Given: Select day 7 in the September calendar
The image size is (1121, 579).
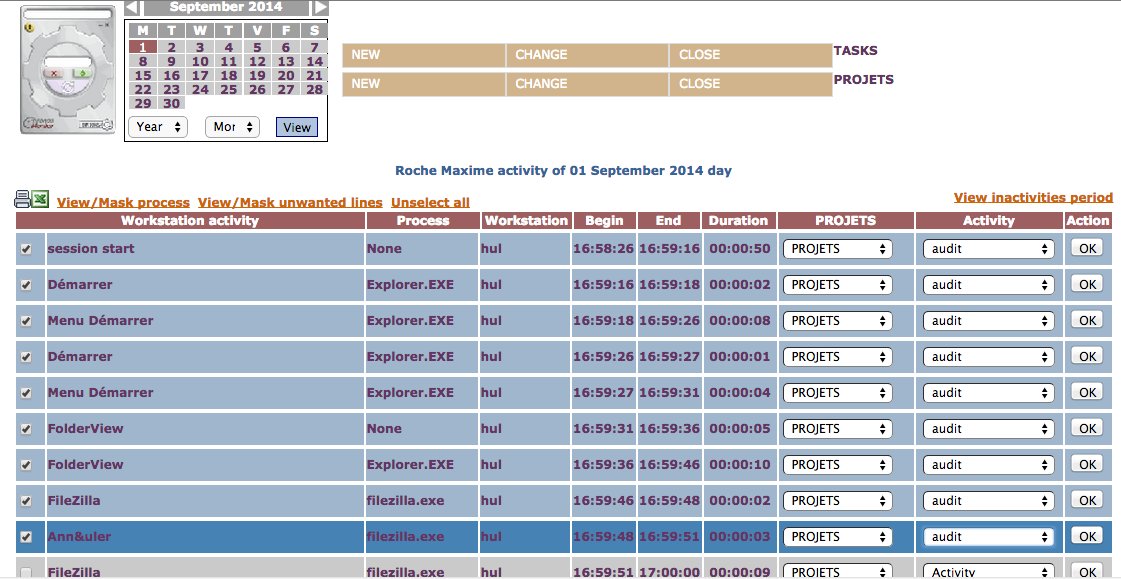Looking at the screenshot, I should point(315,47).
